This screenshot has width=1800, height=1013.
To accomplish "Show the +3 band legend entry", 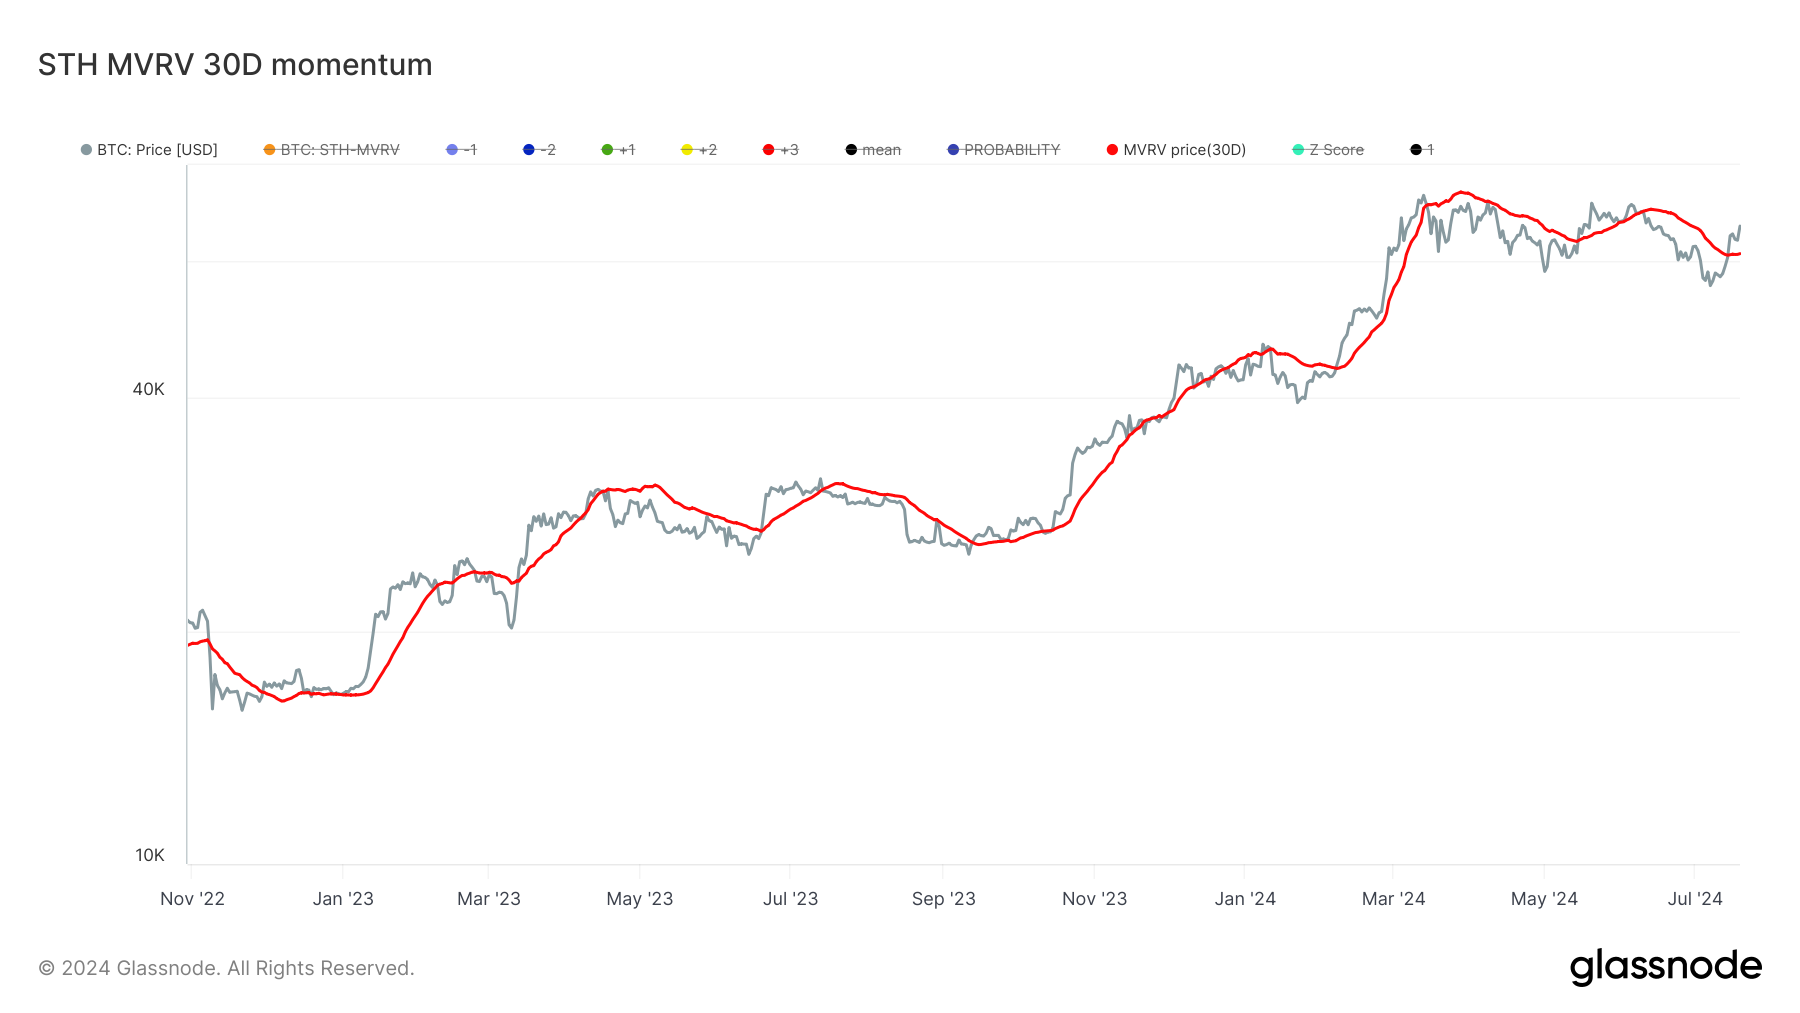I will [780, 150].
